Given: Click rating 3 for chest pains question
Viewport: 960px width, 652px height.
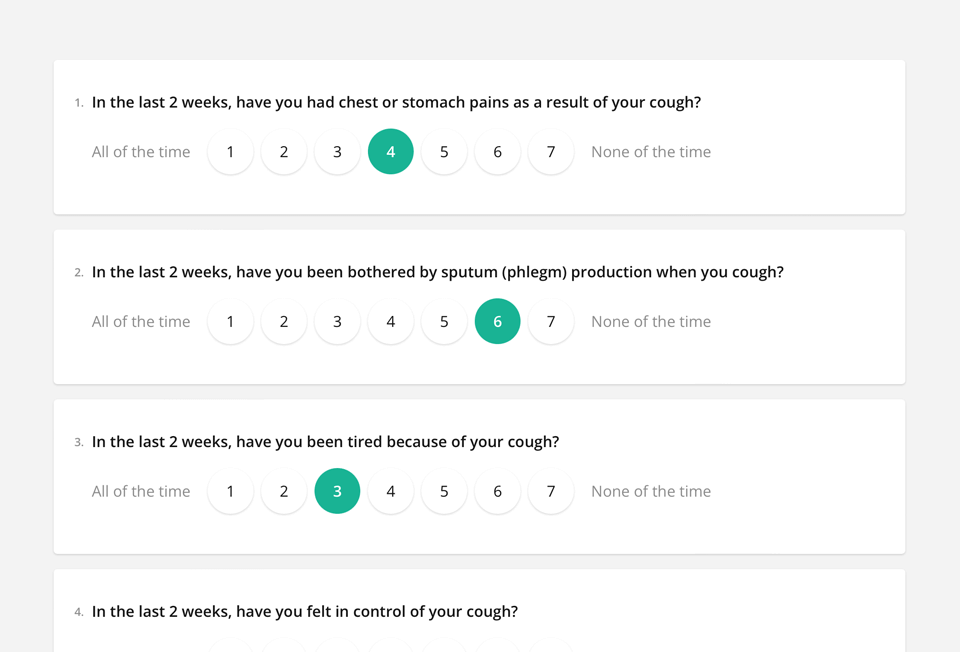Looking at the screenshot, I should (x=337, y=152).
